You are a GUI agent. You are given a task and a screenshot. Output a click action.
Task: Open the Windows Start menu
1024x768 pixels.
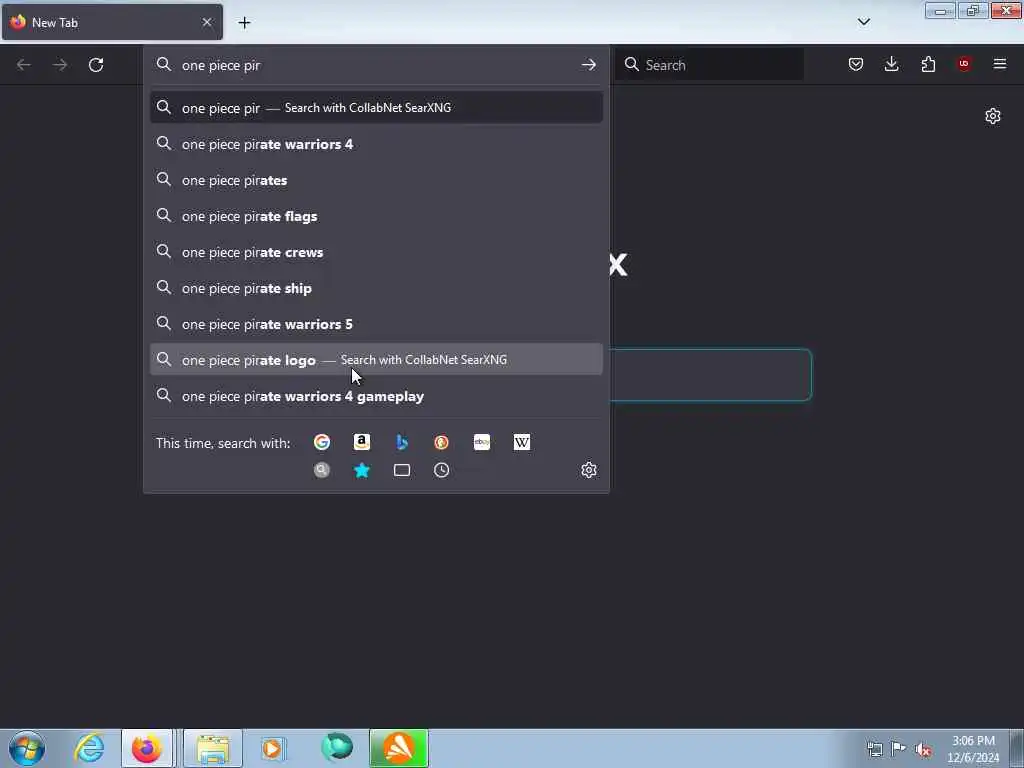(x=27, y=748)
